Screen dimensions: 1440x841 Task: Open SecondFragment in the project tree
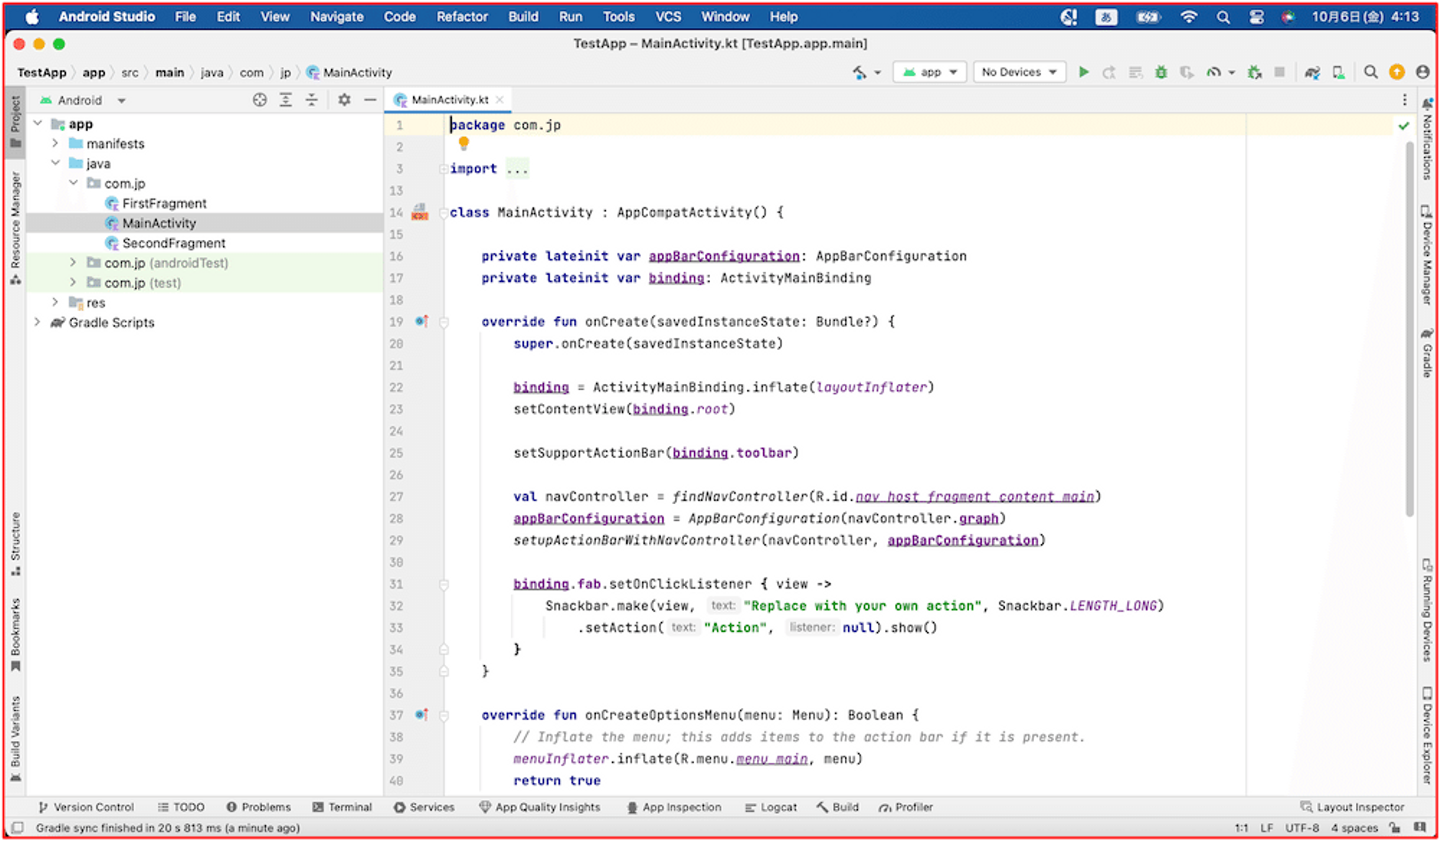(x=173, y=243)
